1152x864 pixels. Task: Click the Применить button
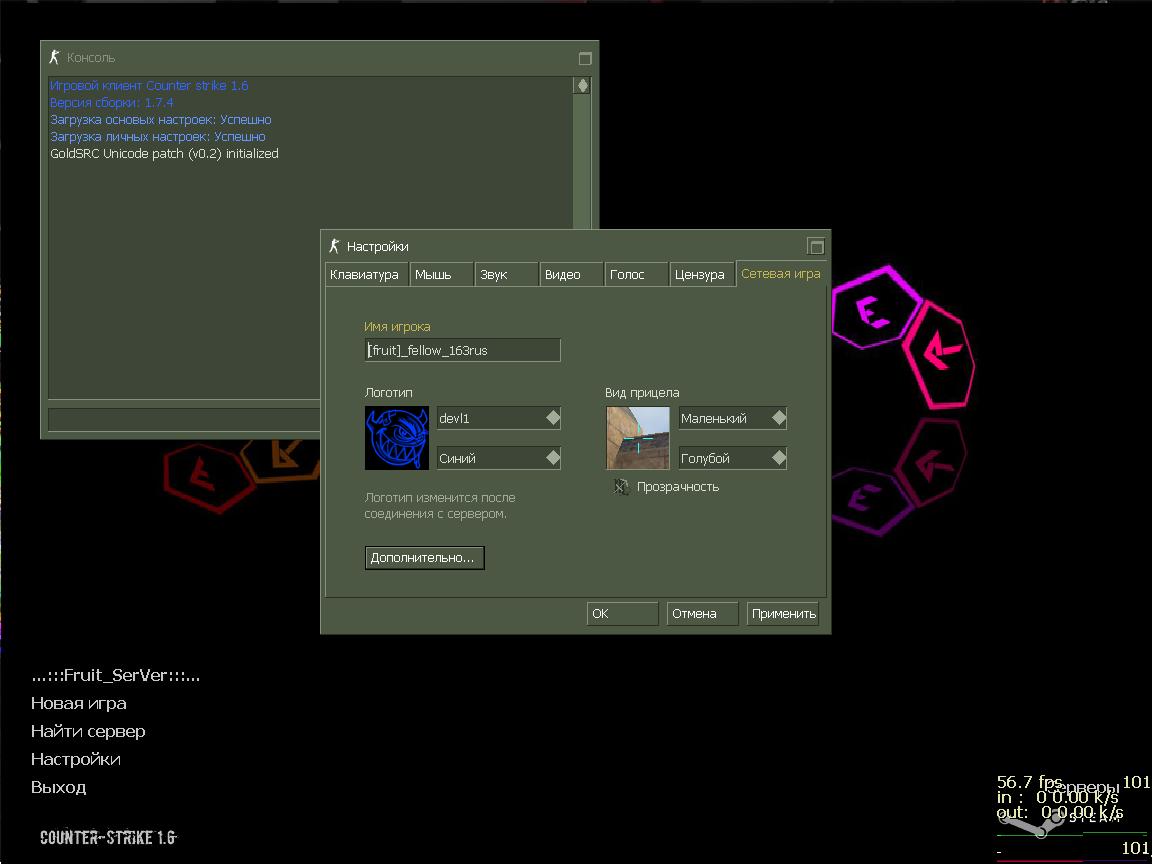click(x=783, y=613)
